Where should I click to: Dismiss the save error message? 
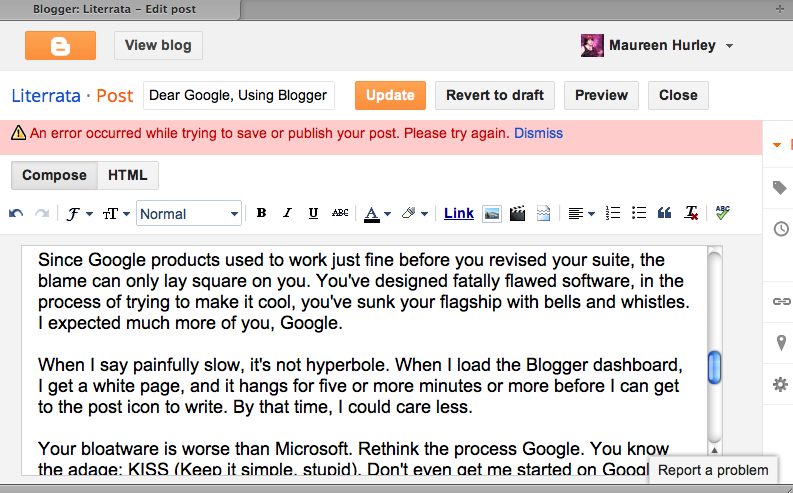[538, 133]
